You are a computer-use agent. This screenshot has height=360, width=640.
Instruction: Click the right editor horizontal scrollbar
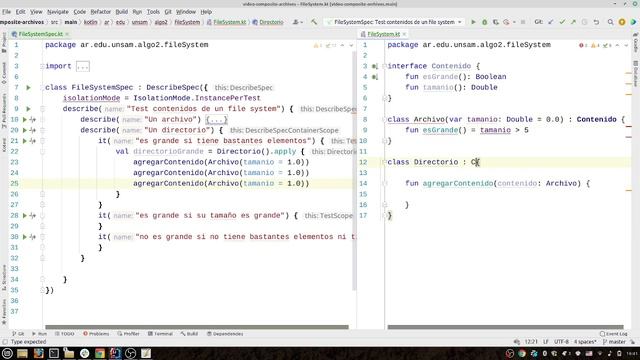click(505, 327)
